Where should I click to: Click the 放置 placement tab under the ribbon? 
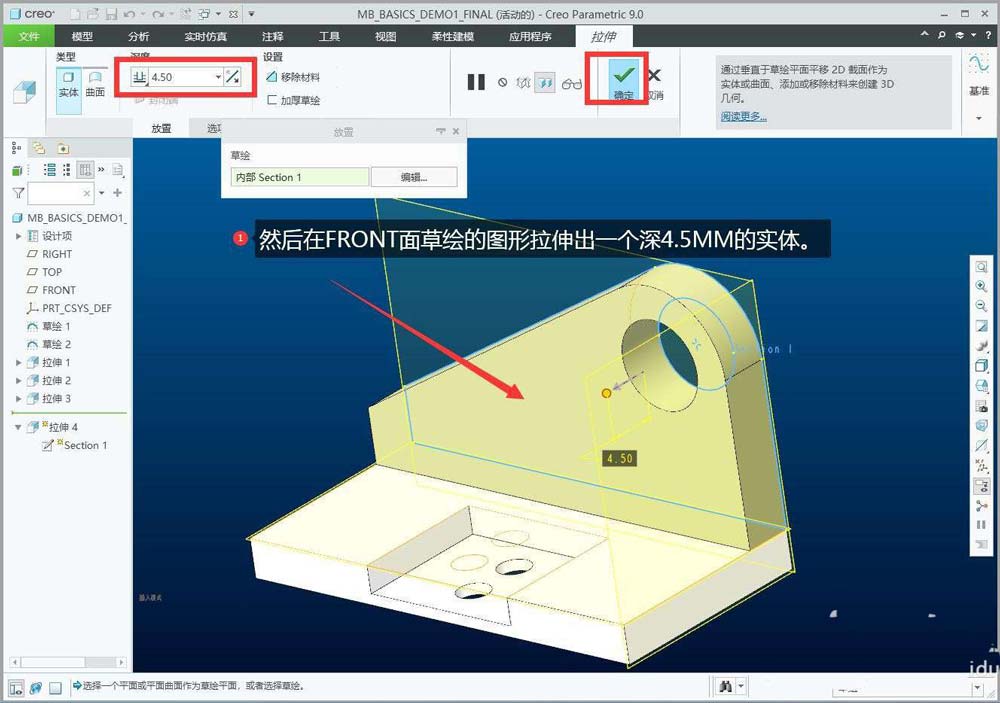[161, 128]
